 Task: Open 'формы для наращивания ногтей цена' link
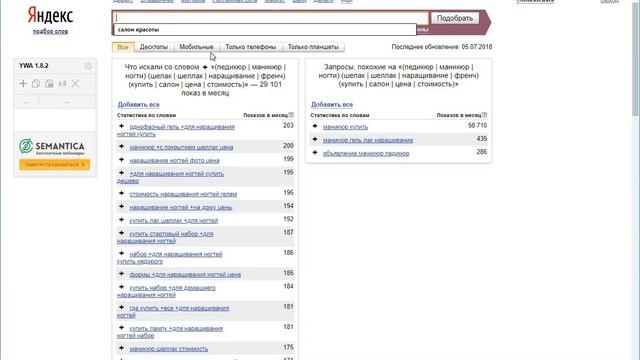[185, 275]
